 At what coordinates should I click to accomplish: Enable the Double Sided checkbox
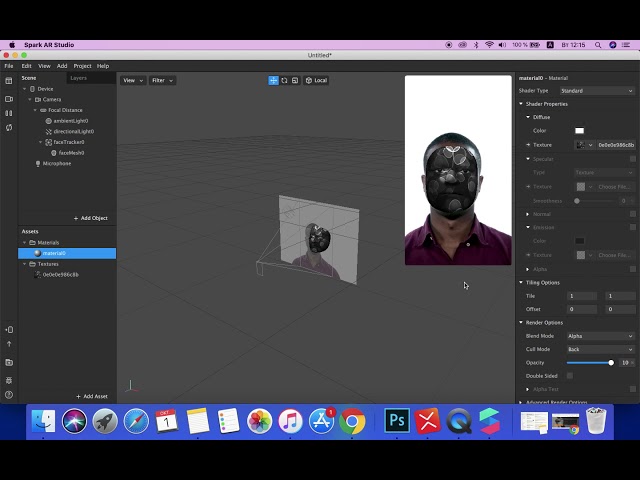click(x=570, y=375)
